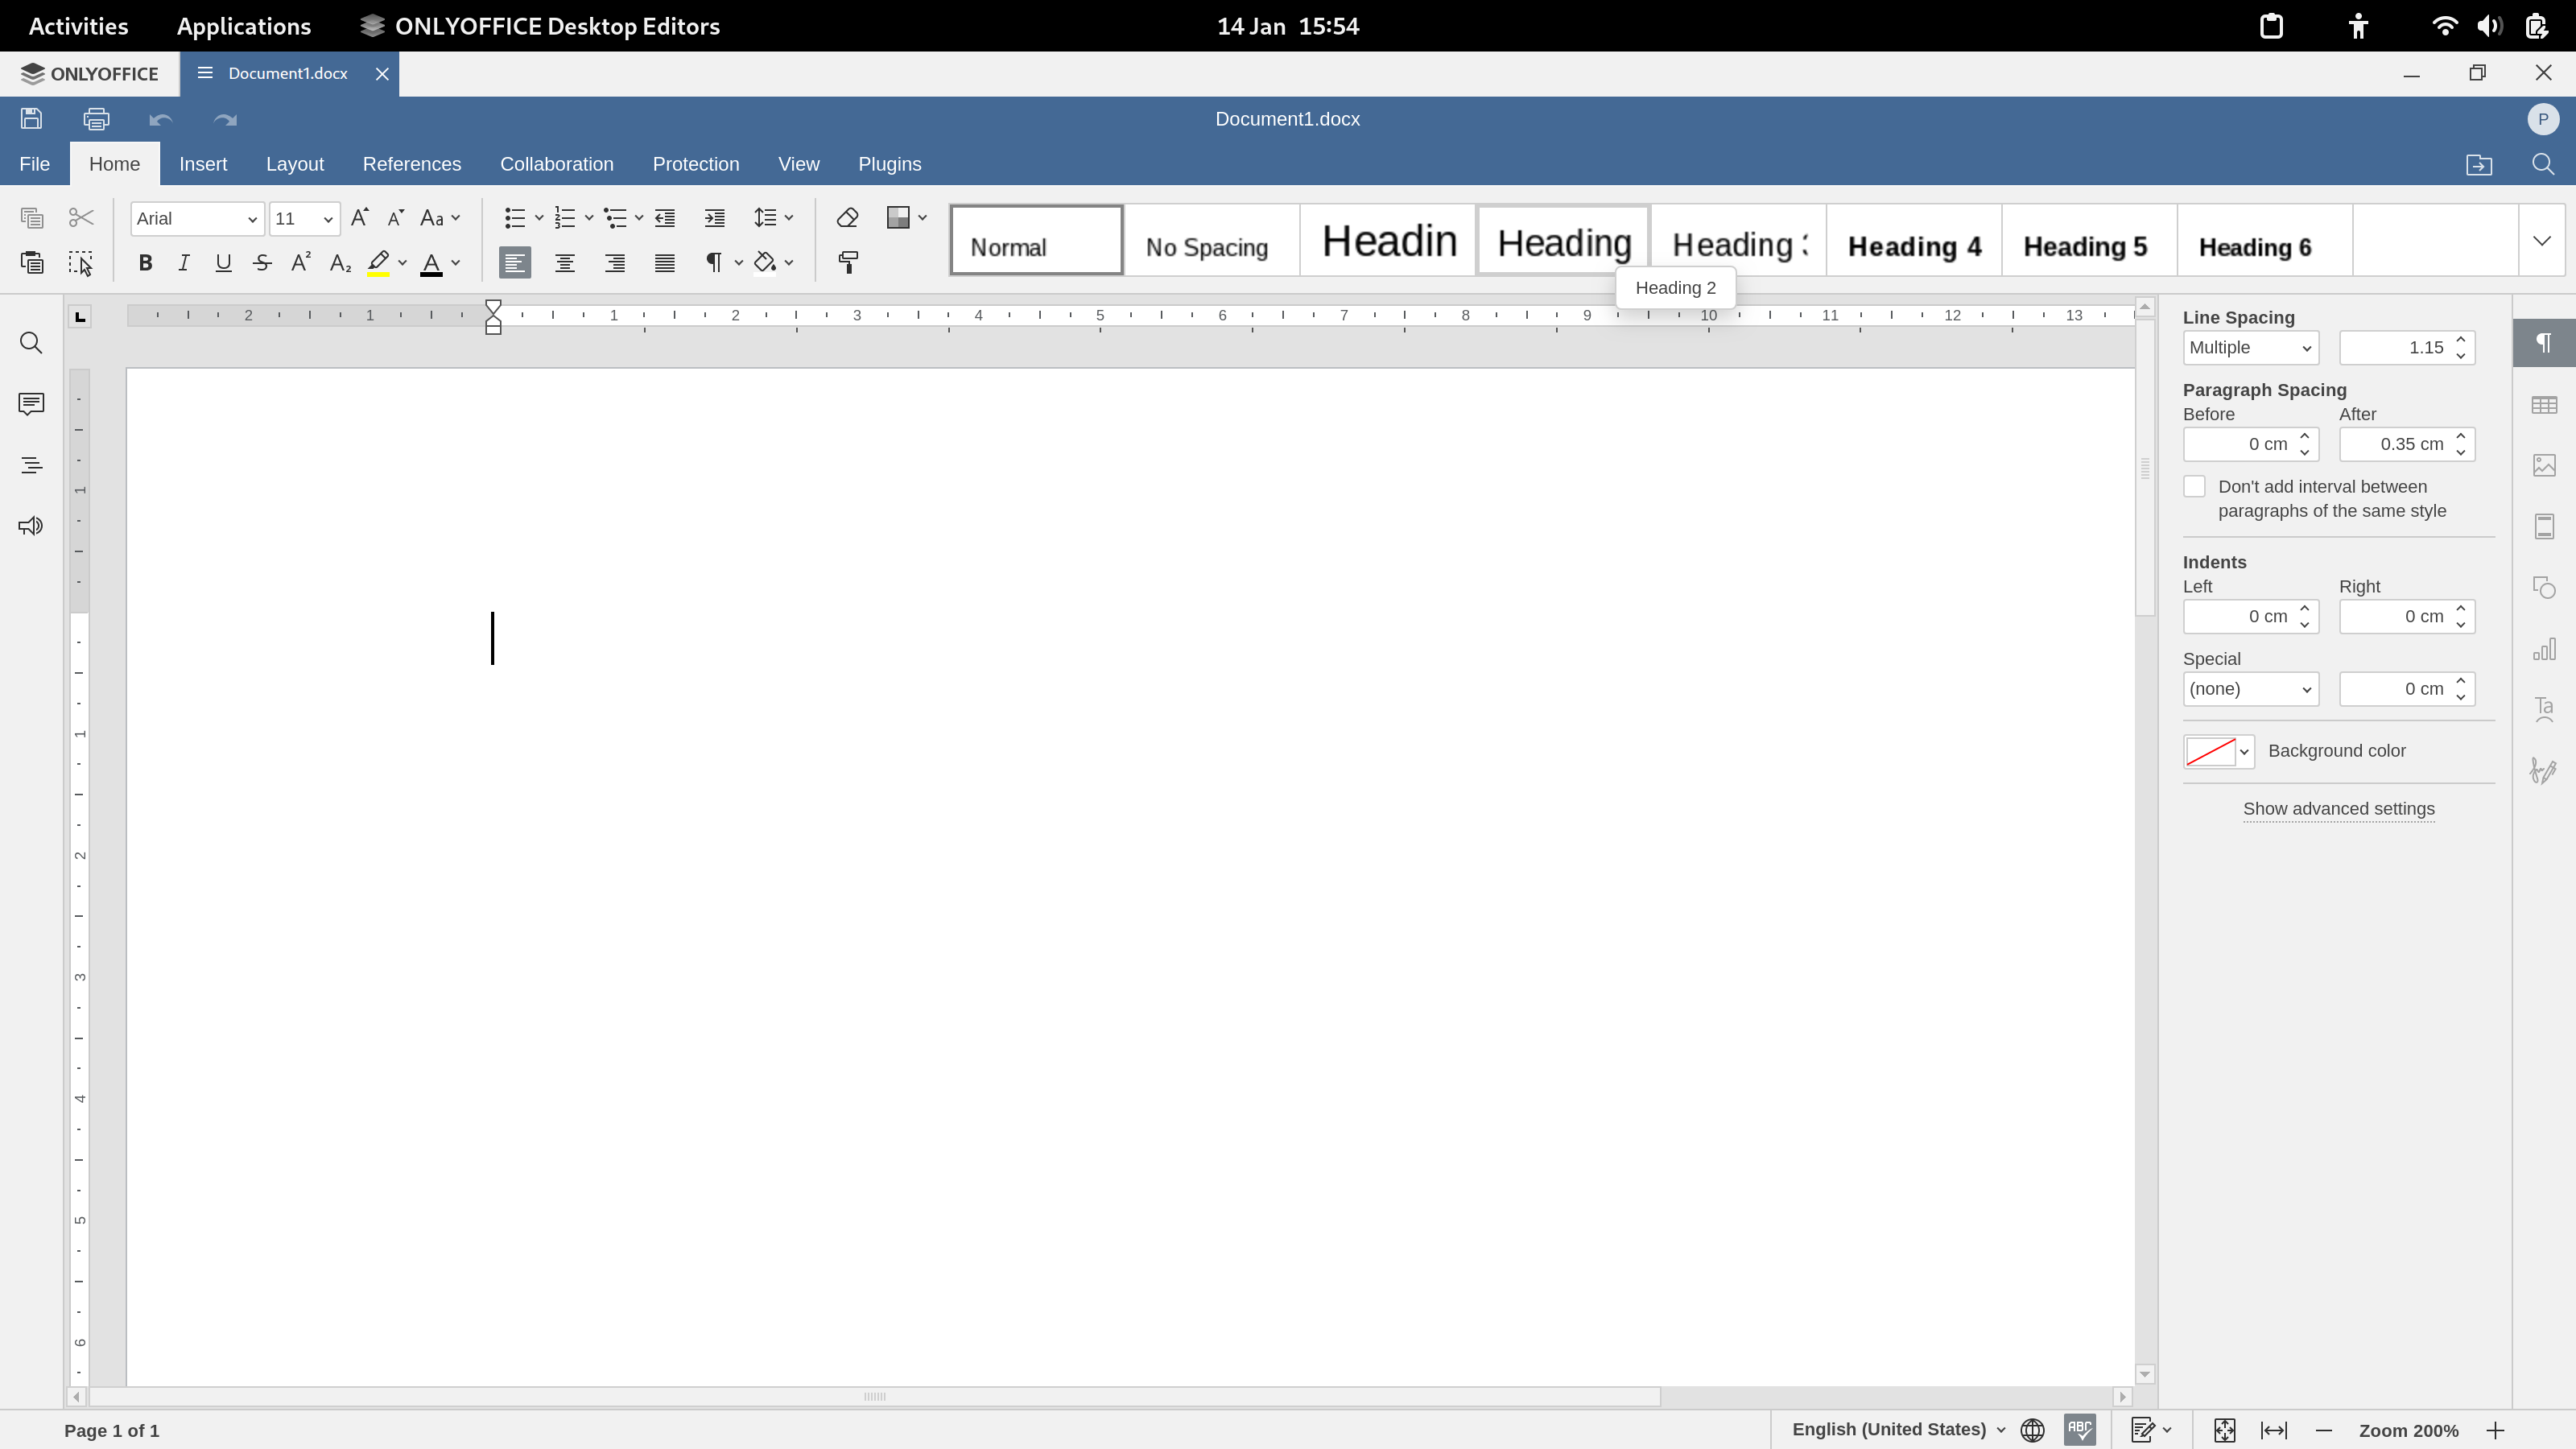
Task: Click Decrease Indent icon
Action: pyautogui.click(x=665, y=218)
